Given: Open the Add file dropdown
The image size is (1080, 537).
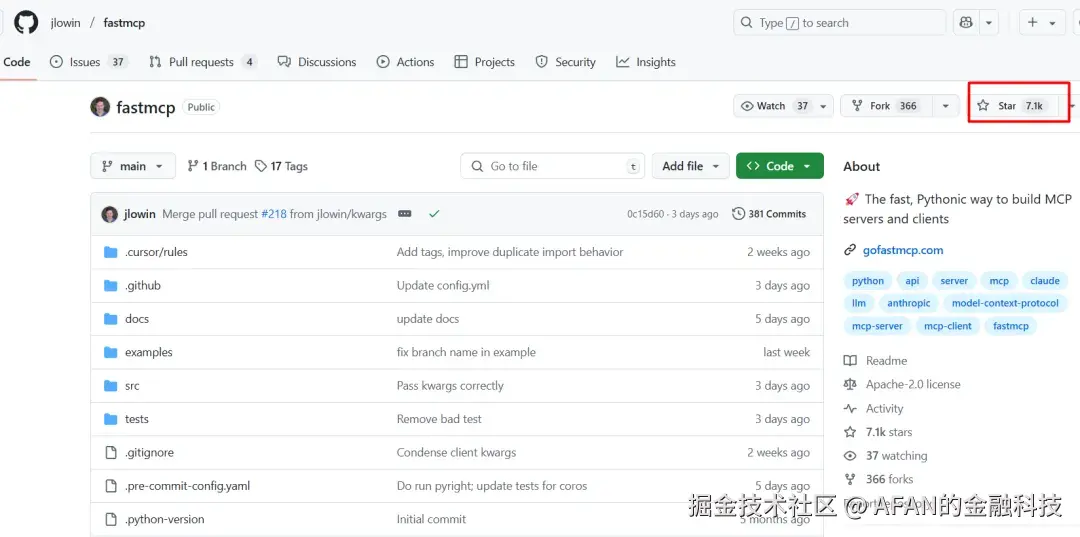Looking at the screenshot, I should pos(691,166).
